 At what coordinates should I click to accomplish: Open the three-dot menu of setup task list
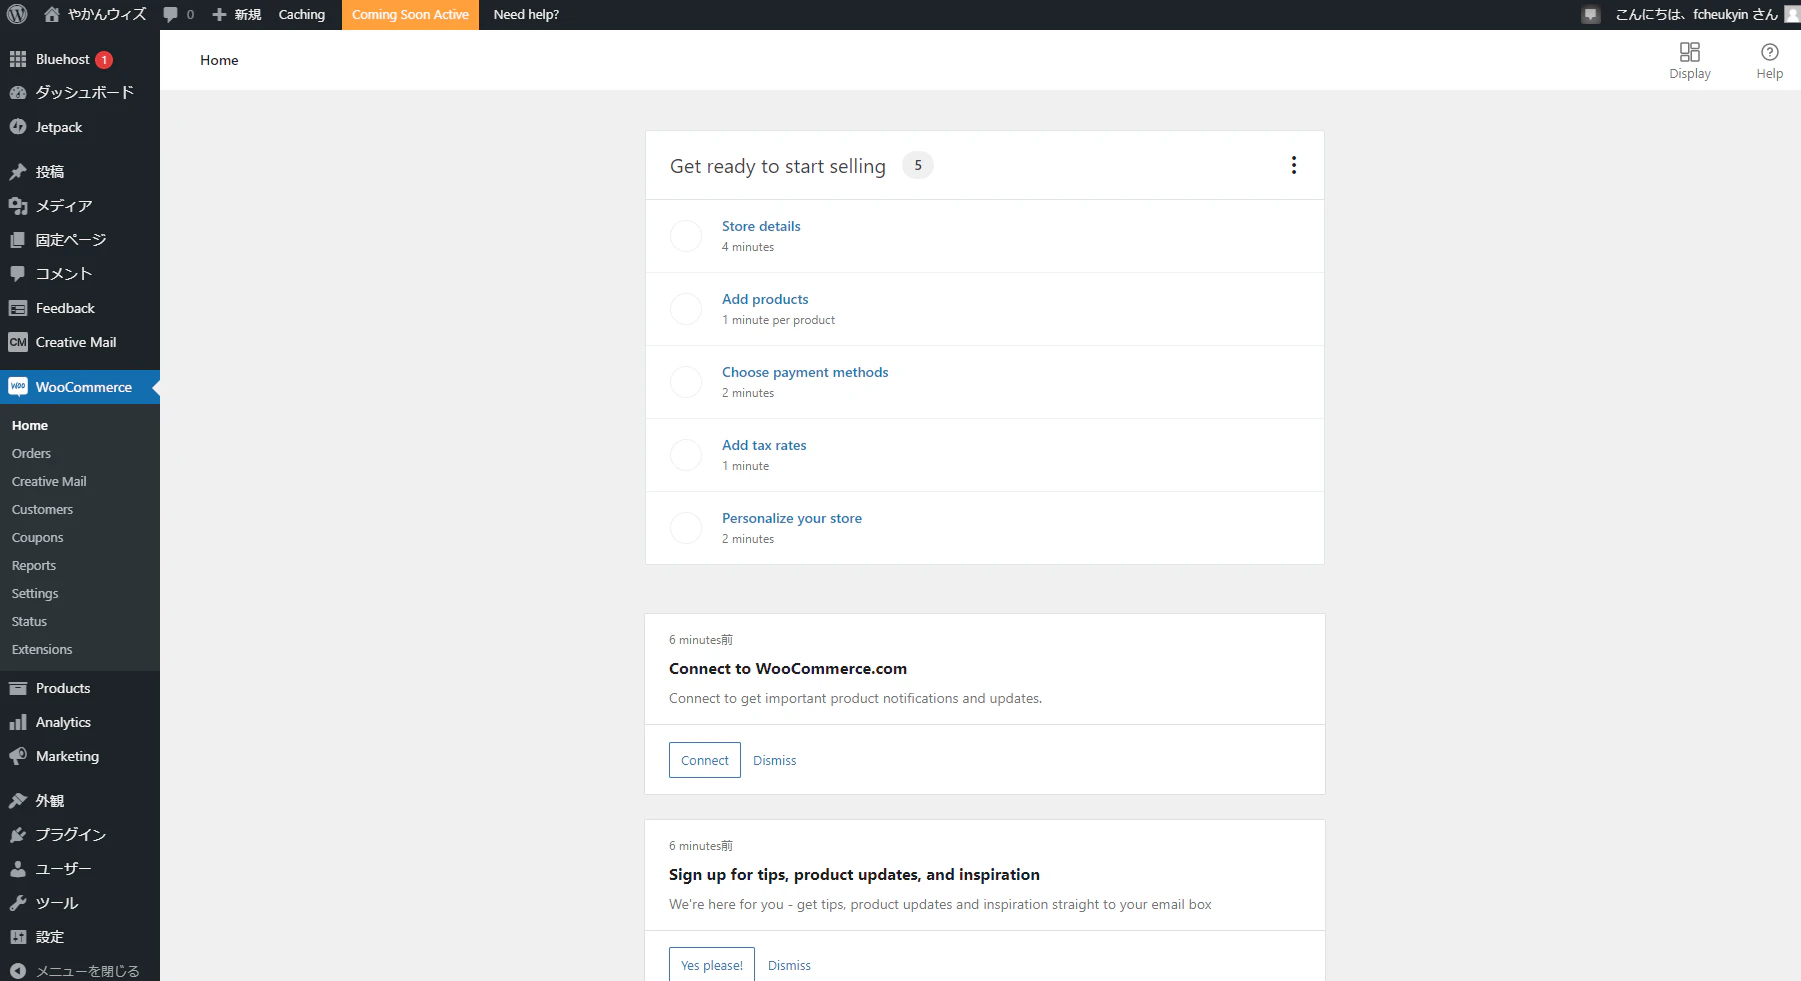[x=1294, y=165]
